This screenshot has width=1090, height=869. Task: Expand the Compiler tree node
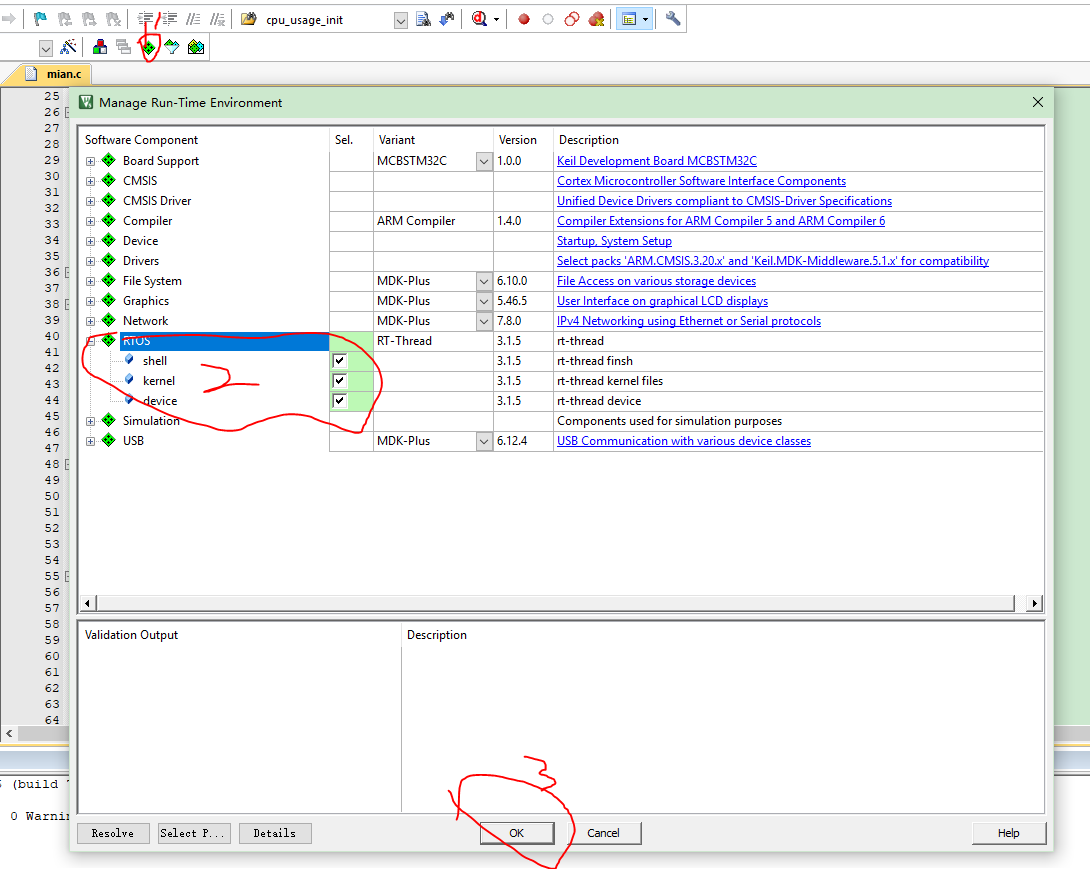click(x=90, y=222)
